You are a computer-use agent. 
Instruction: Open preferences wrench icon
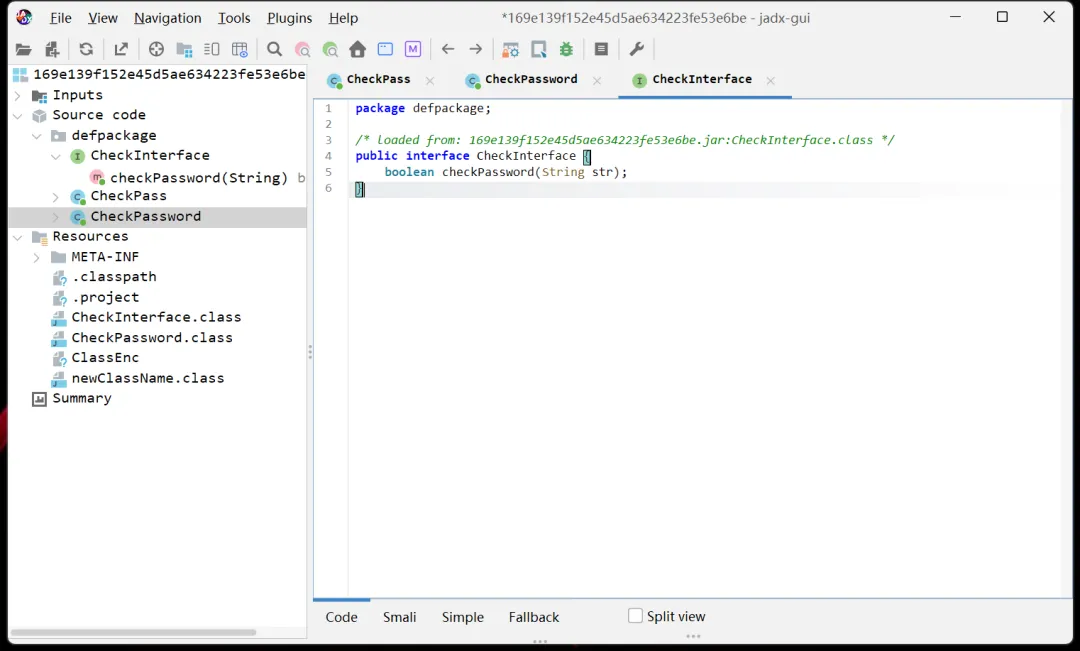point(636,49)
